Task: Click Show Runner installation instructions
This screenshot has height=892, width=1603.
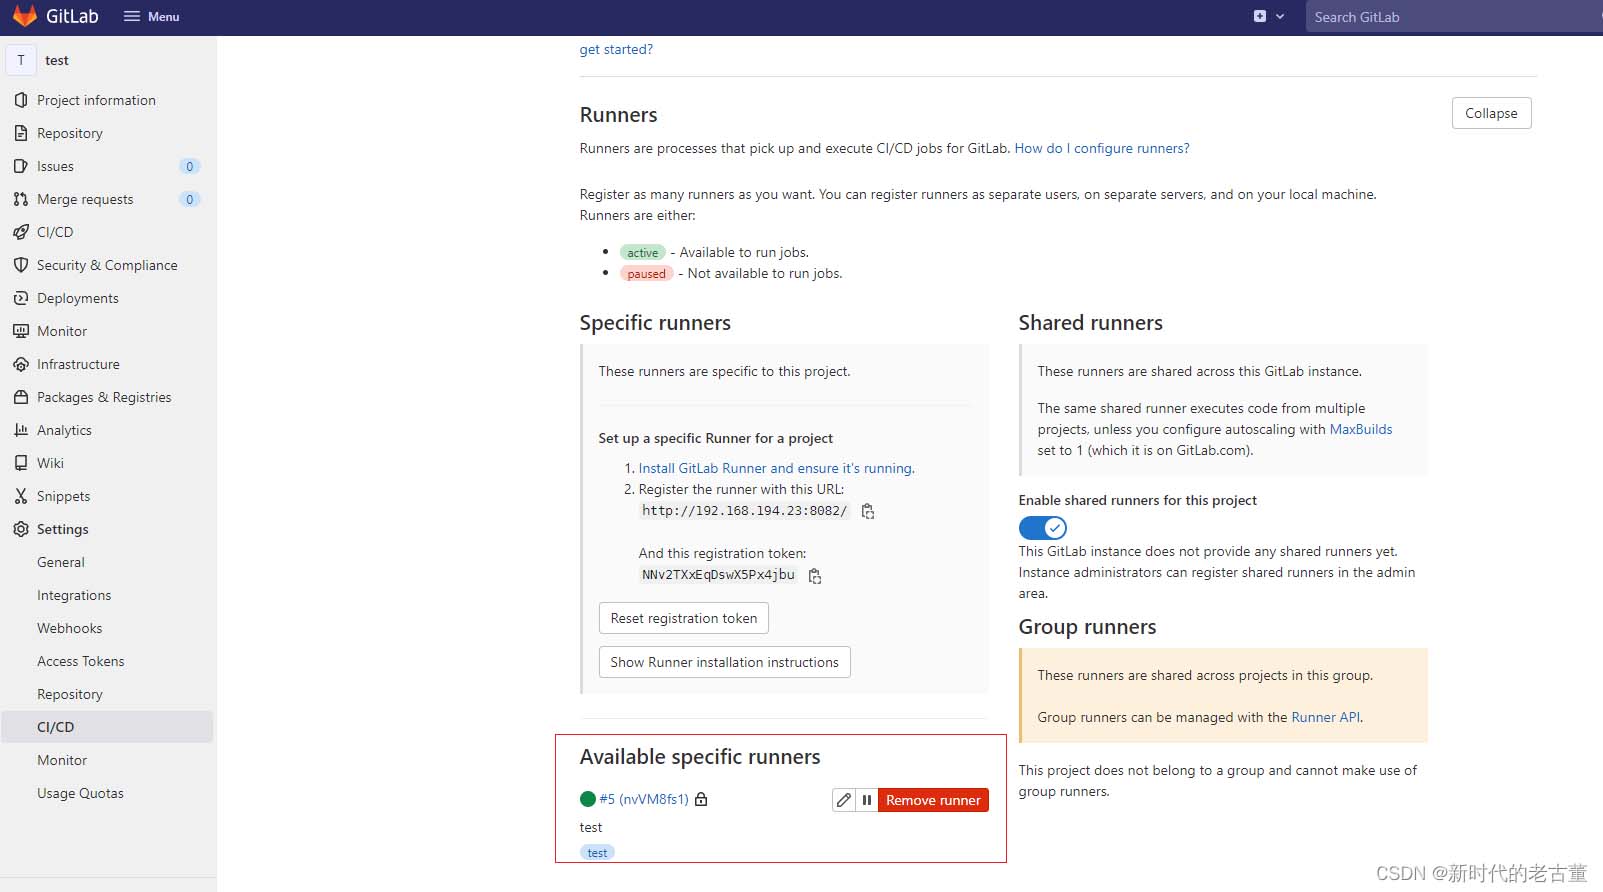Action: coord(725,662)
